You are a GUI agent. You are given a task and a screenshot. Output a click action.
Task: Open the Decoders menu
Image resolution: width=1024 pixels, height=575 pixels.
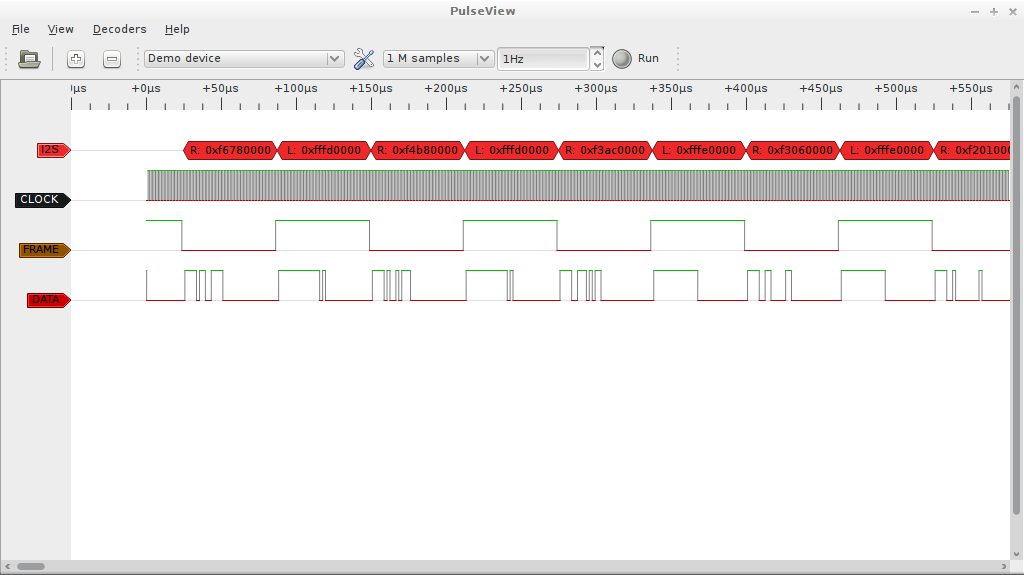point(119,29)
